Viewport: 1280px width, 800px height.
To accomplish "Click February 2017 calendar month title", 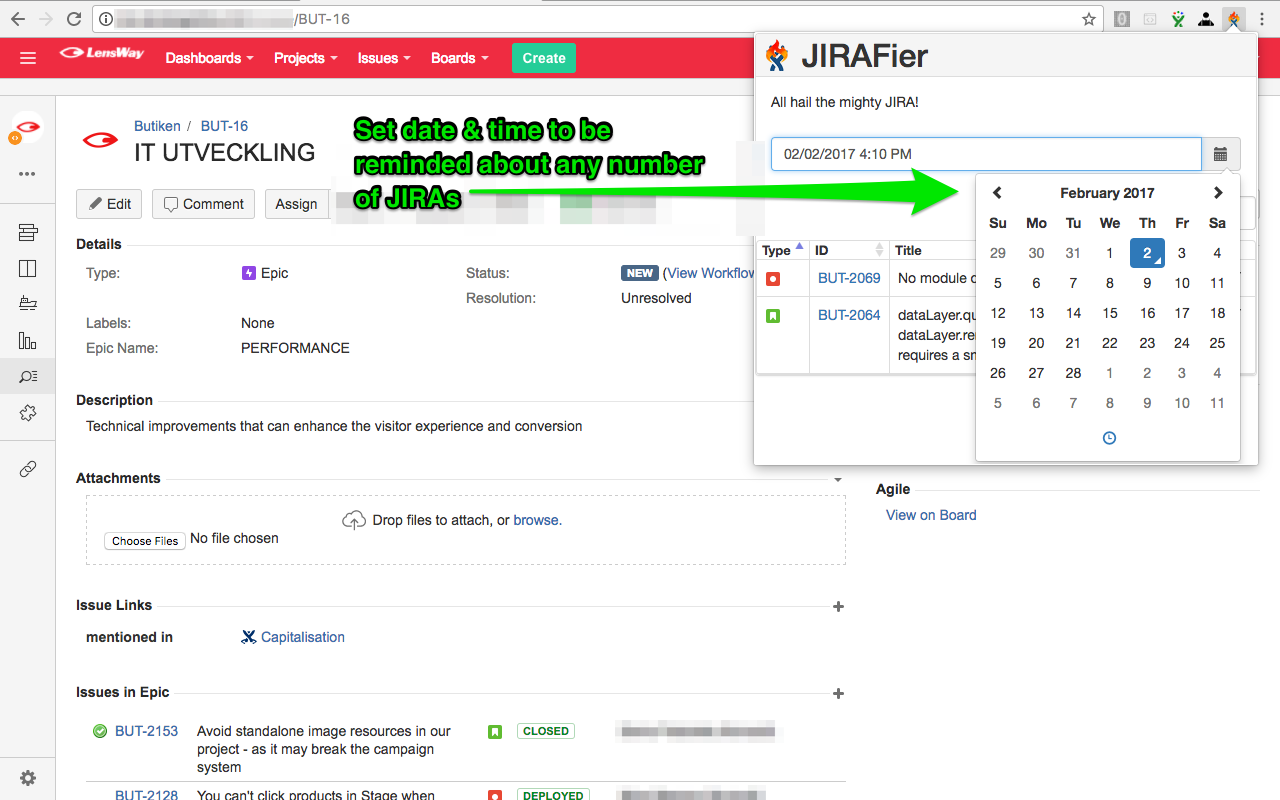I will [1107, 193].
